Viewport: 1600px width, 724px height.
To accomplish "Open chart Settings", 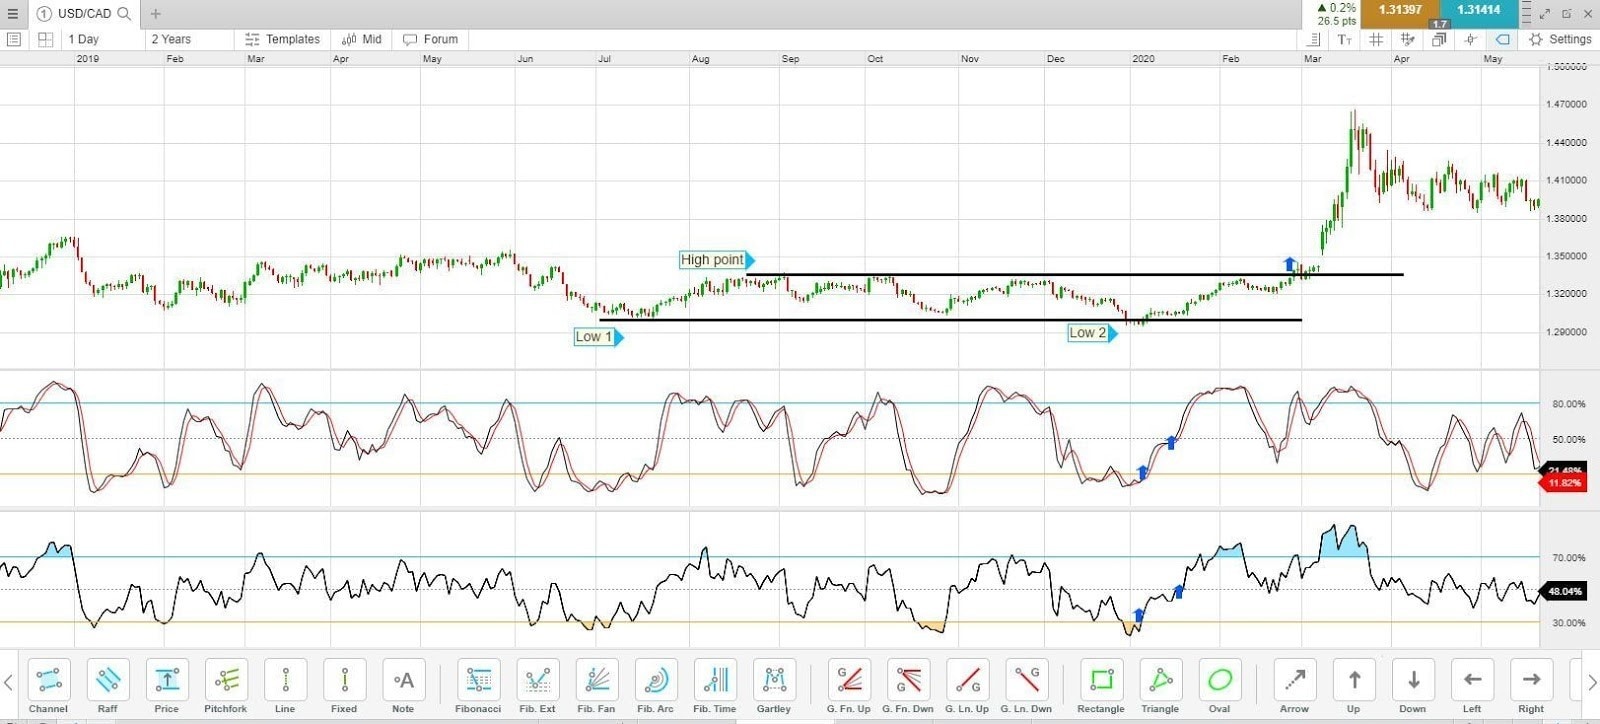I will [x=1560, y=39].
